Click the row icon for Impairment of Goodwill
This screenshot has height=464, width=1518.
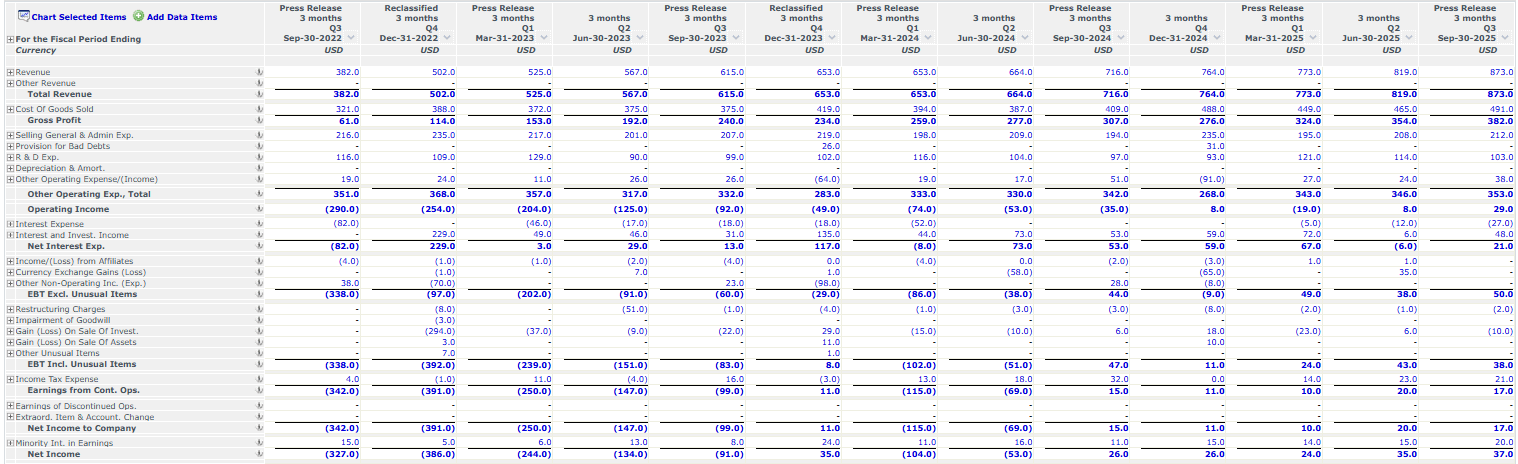point(259,320)
